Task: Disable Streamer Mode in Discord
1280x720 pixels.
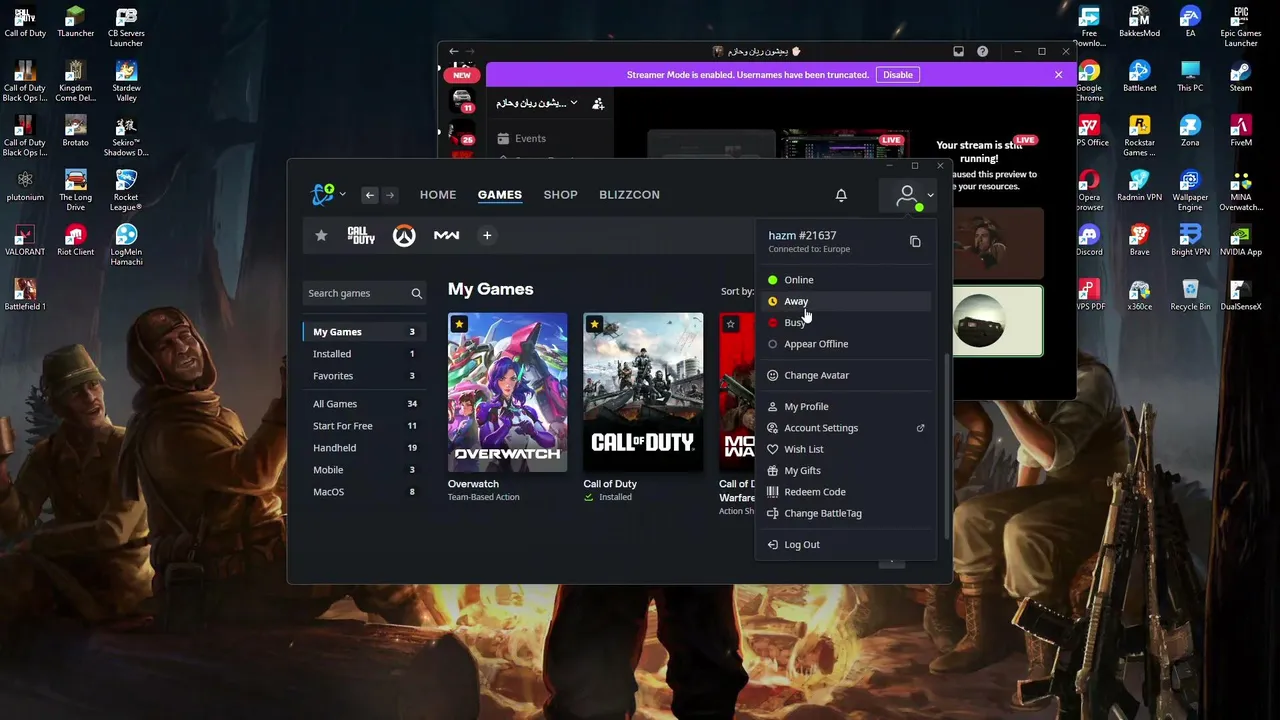Action: click(897, 75)
